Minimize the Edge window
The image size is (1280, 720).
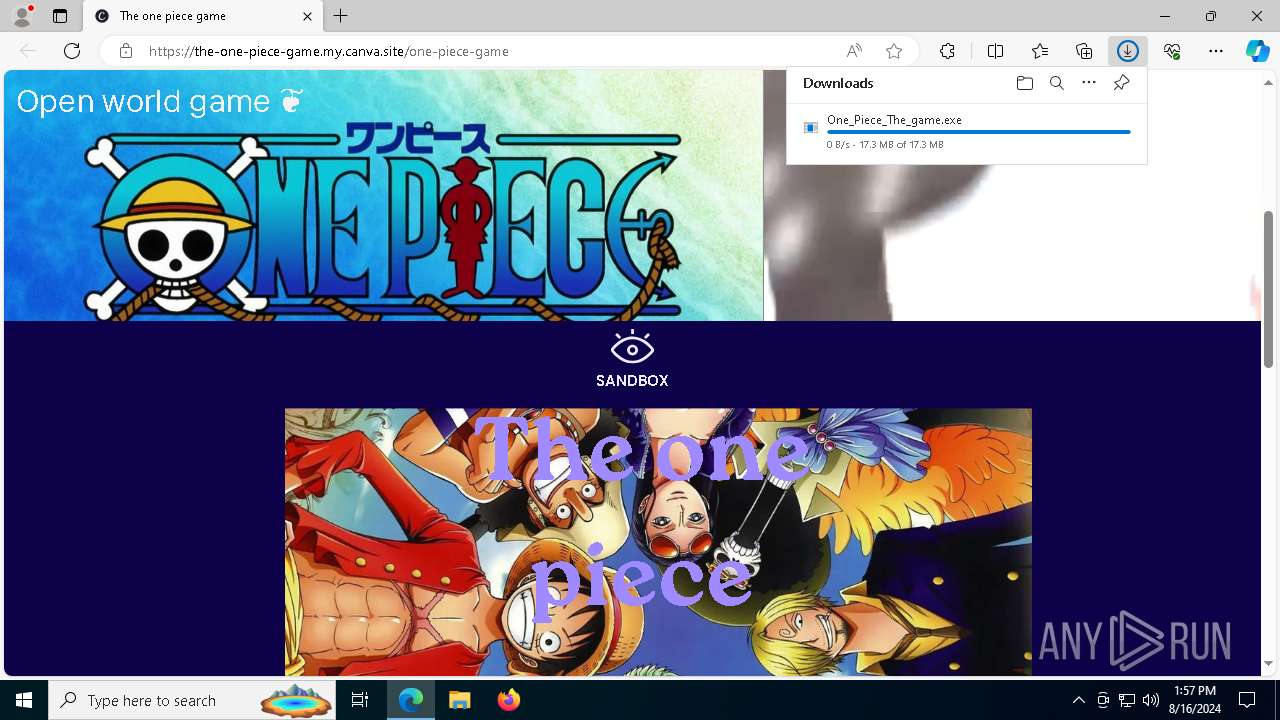pyautogui.click(x=1165, y=16)
